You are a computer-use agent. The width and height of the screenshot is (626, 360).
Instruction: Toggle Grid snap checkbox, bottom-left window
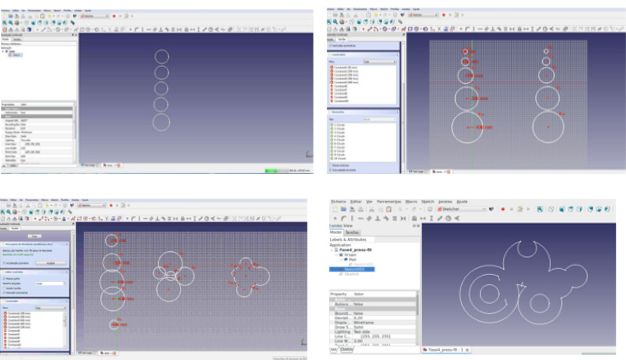tap(4, 288)
